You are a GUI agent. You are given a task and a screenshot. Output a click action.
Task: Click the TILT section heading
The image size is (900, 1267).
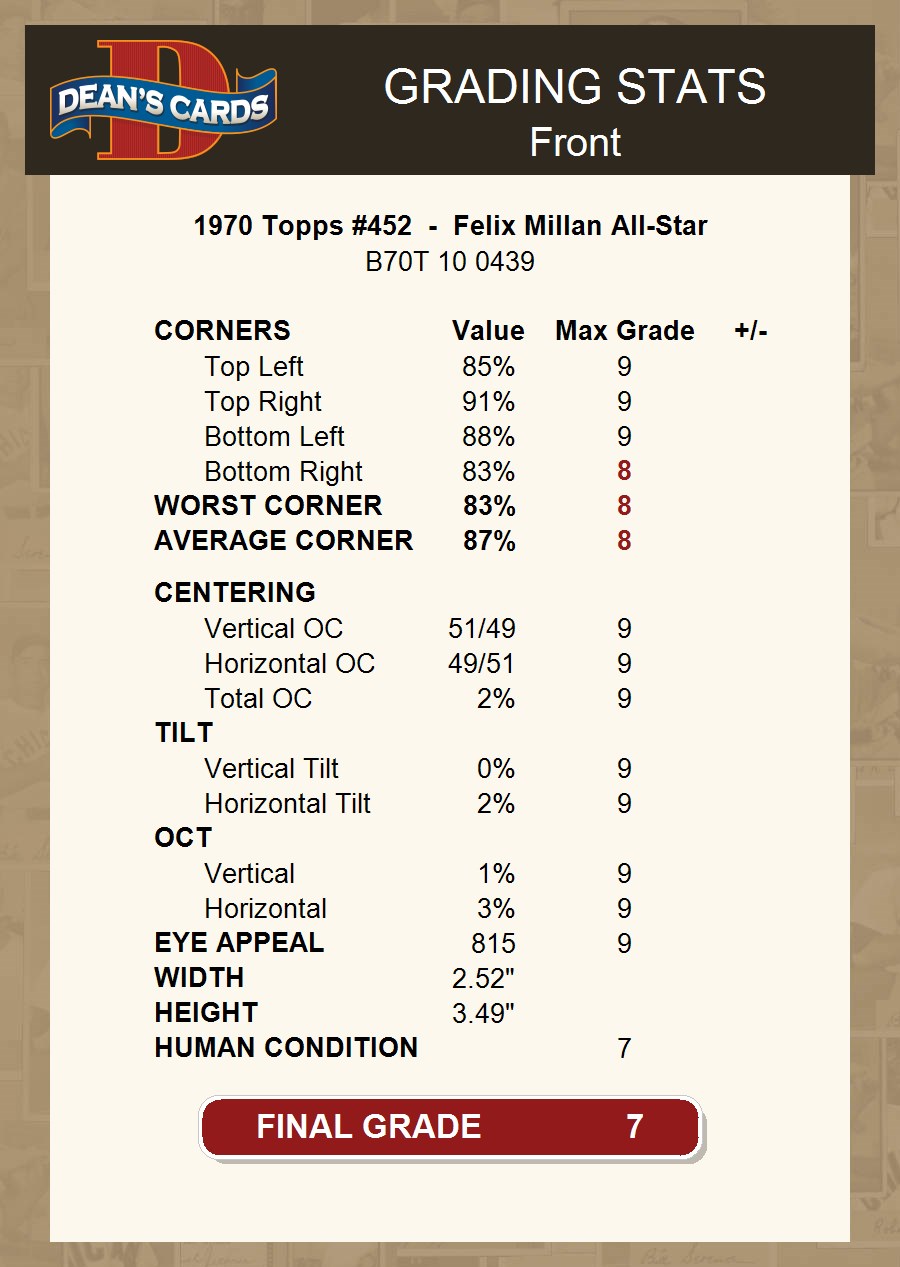184,733
